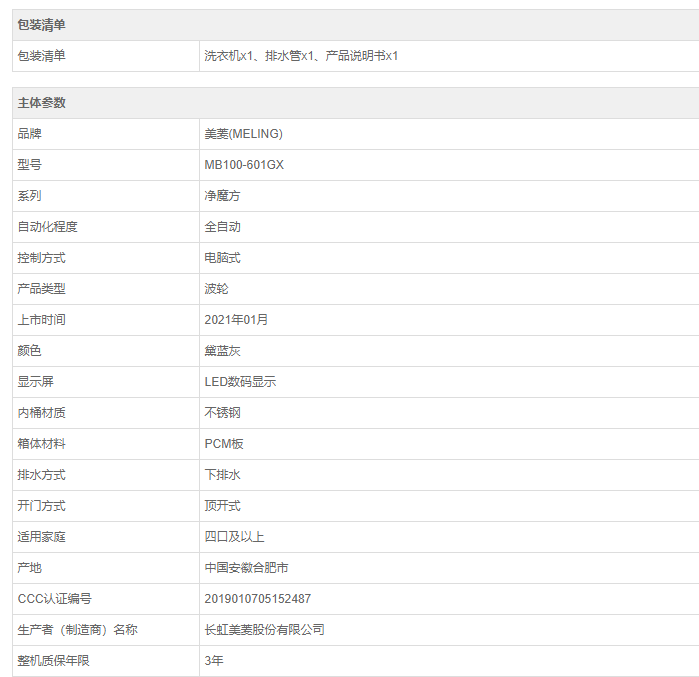The height and width of the screenshot is (677, 699).
Task: Click the model value MB100-601GX
Action: click(244, 165)
